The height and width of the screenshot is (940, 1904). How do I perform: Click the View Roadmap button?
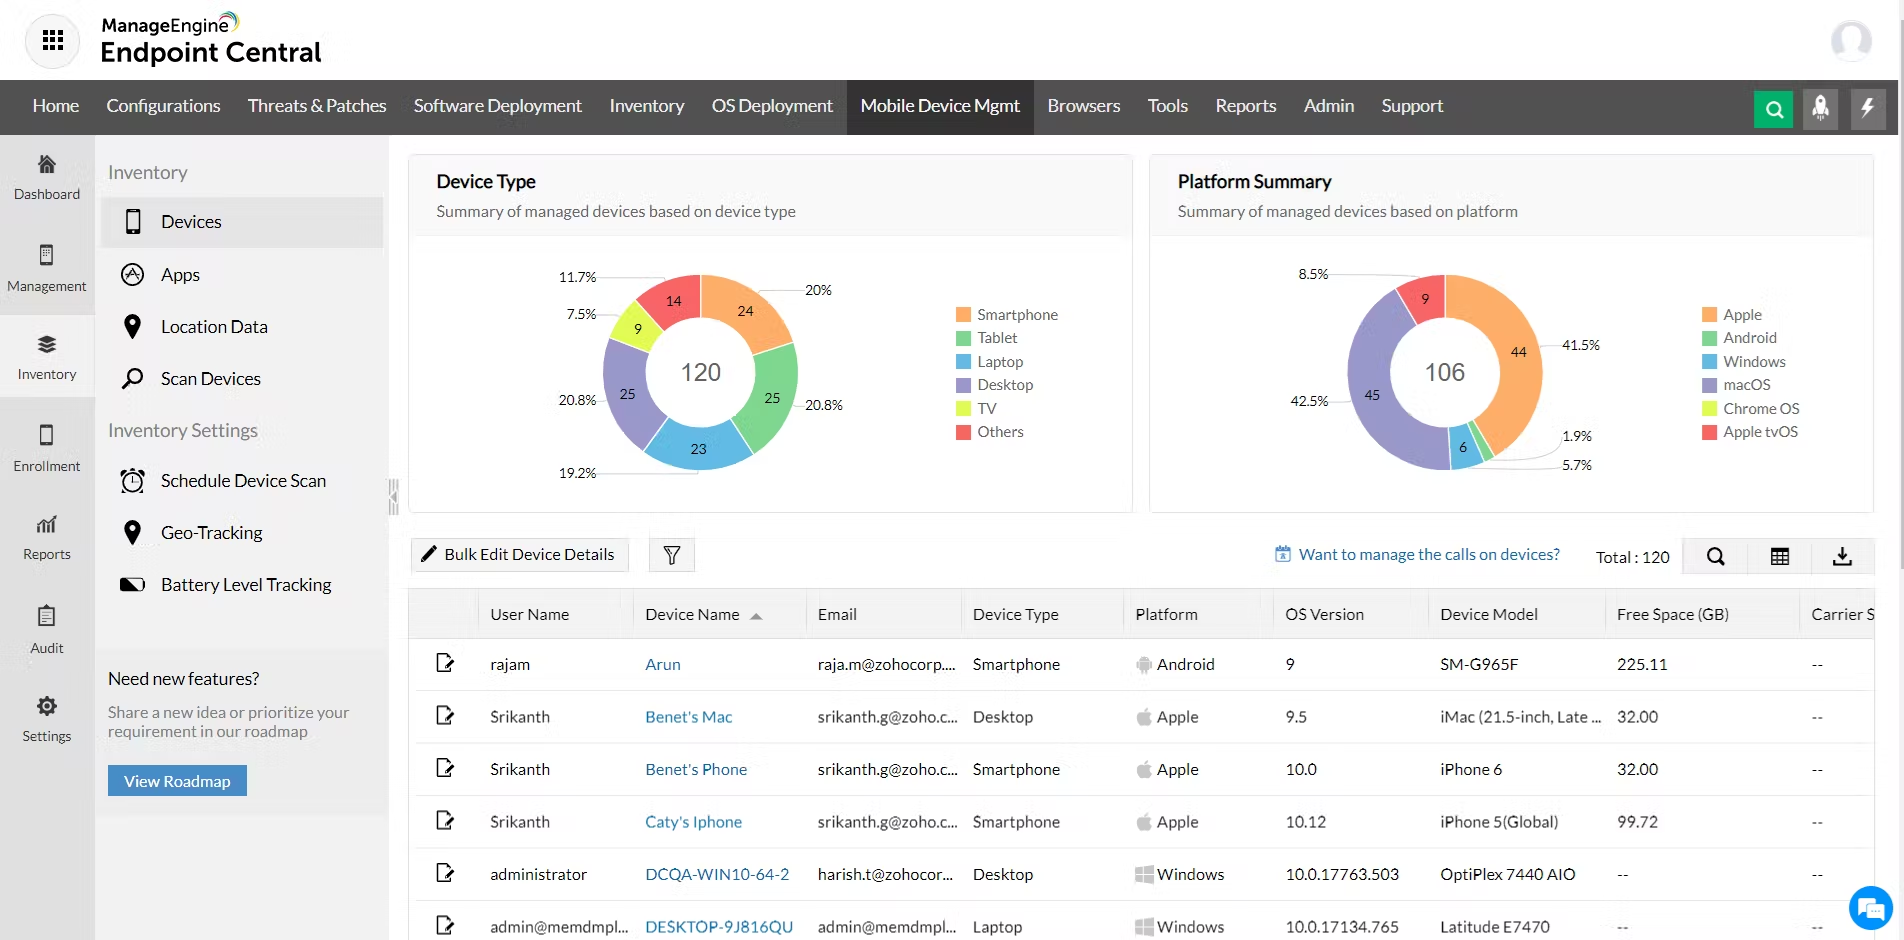click(x=177, y=781)
